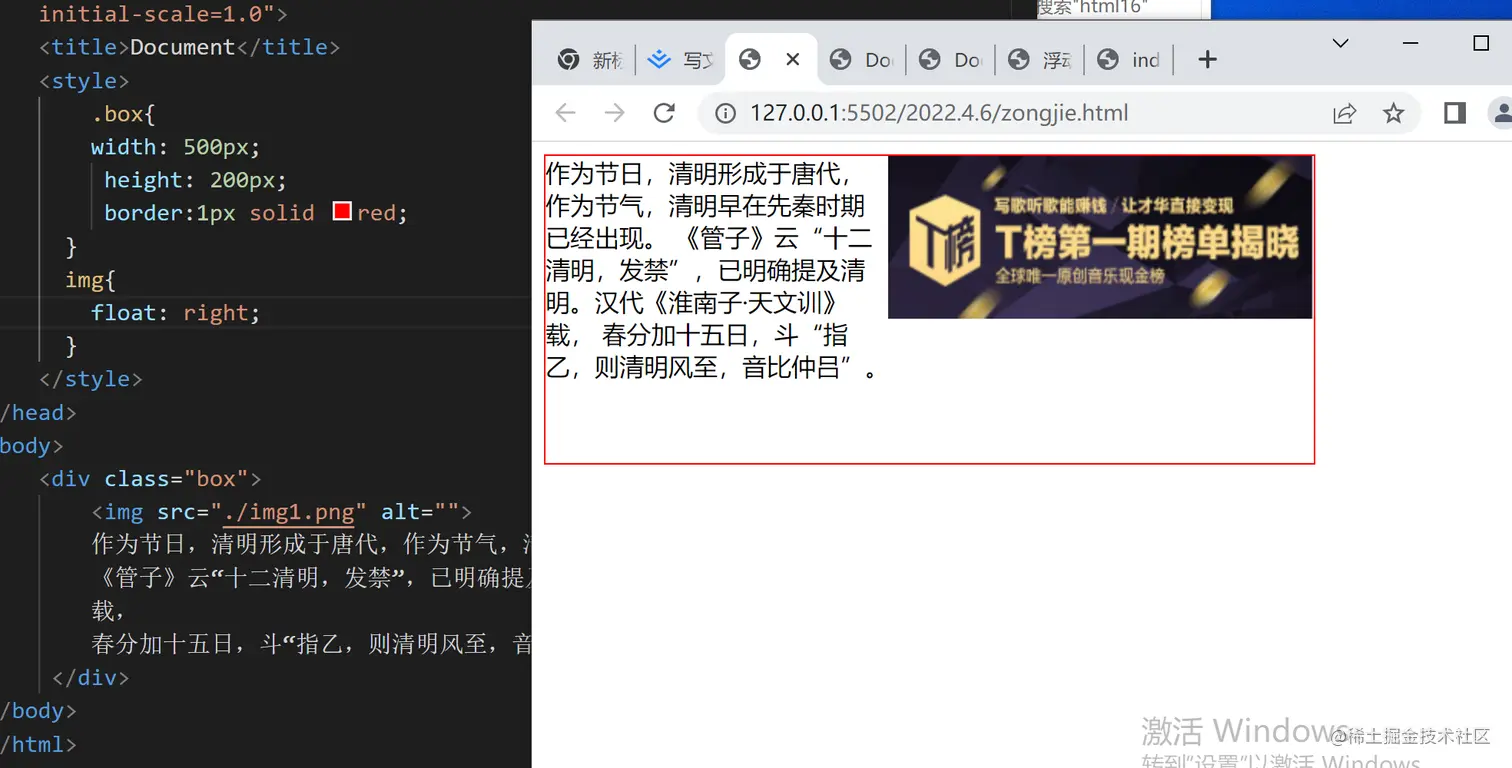This screenshot has width=1512, height=768.
Task: Click the closing </div> tag in the editor
Action: [91, 677]
